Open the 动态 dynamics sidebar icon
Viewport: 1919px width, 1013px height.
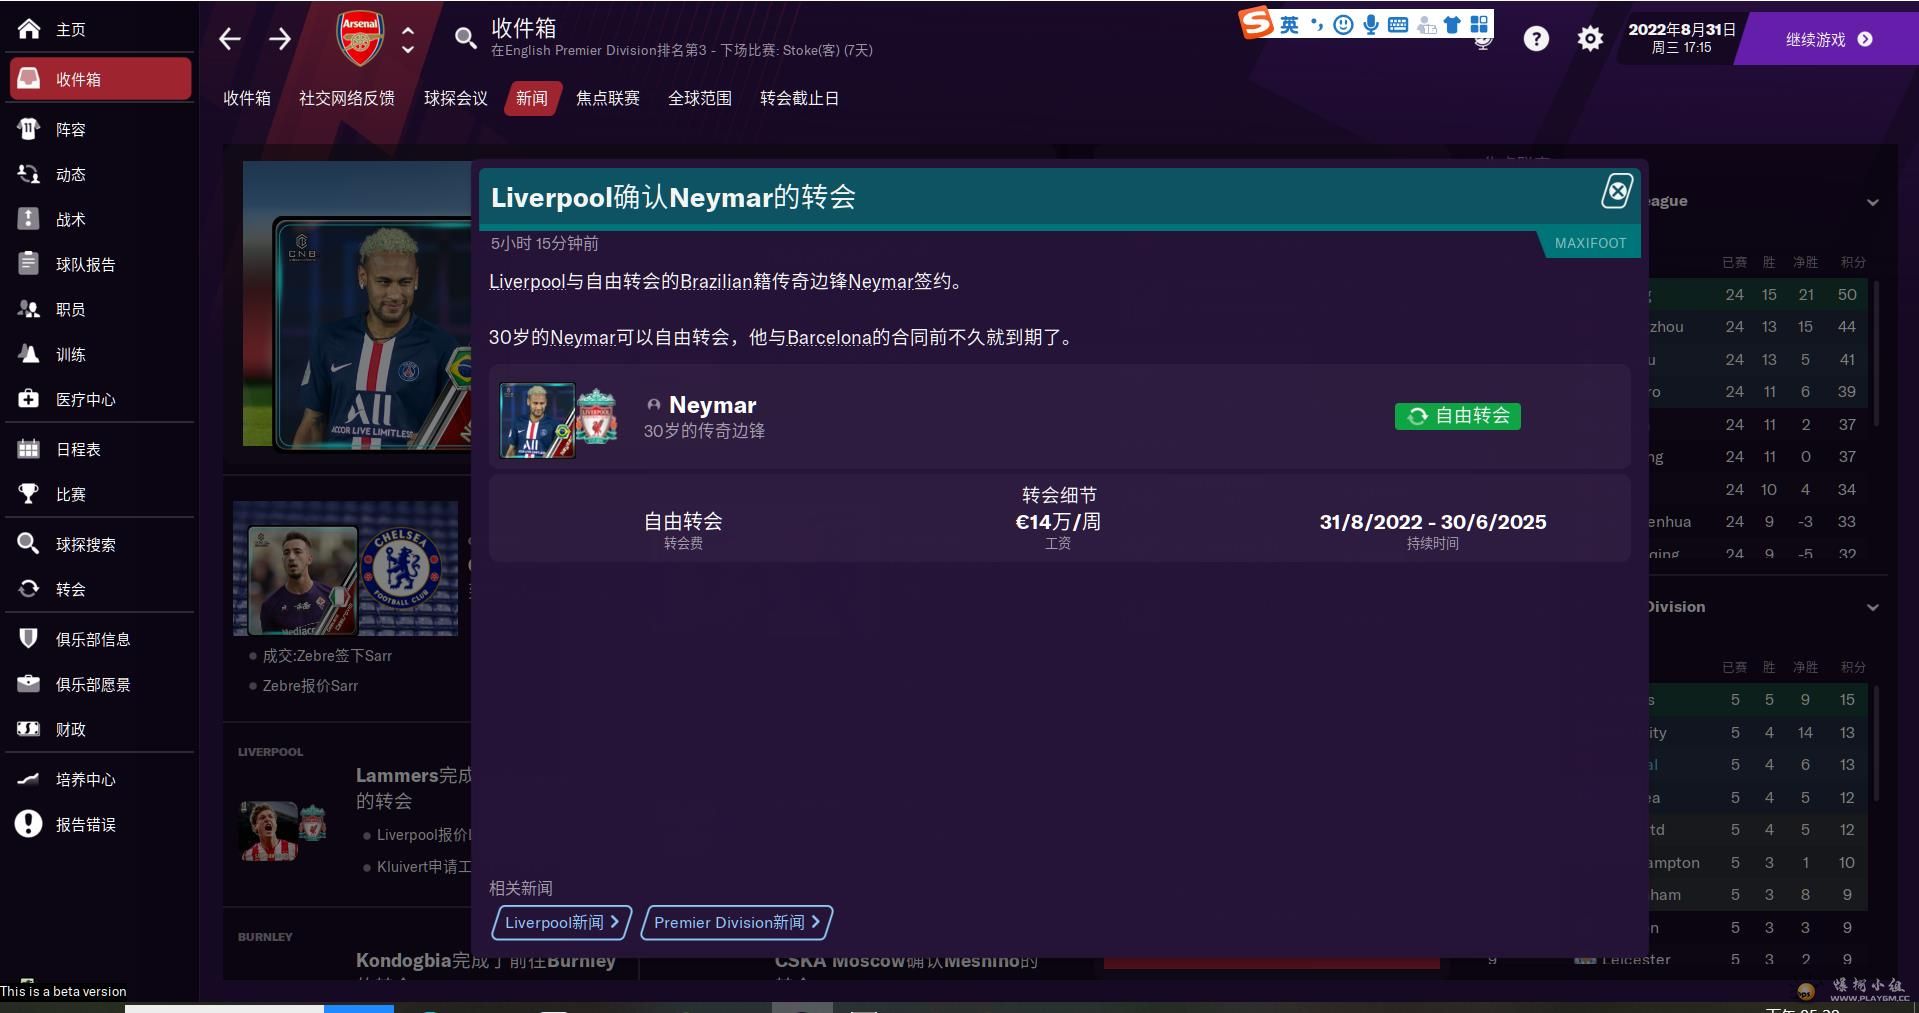pyautogui.click(x=29, y=174)
